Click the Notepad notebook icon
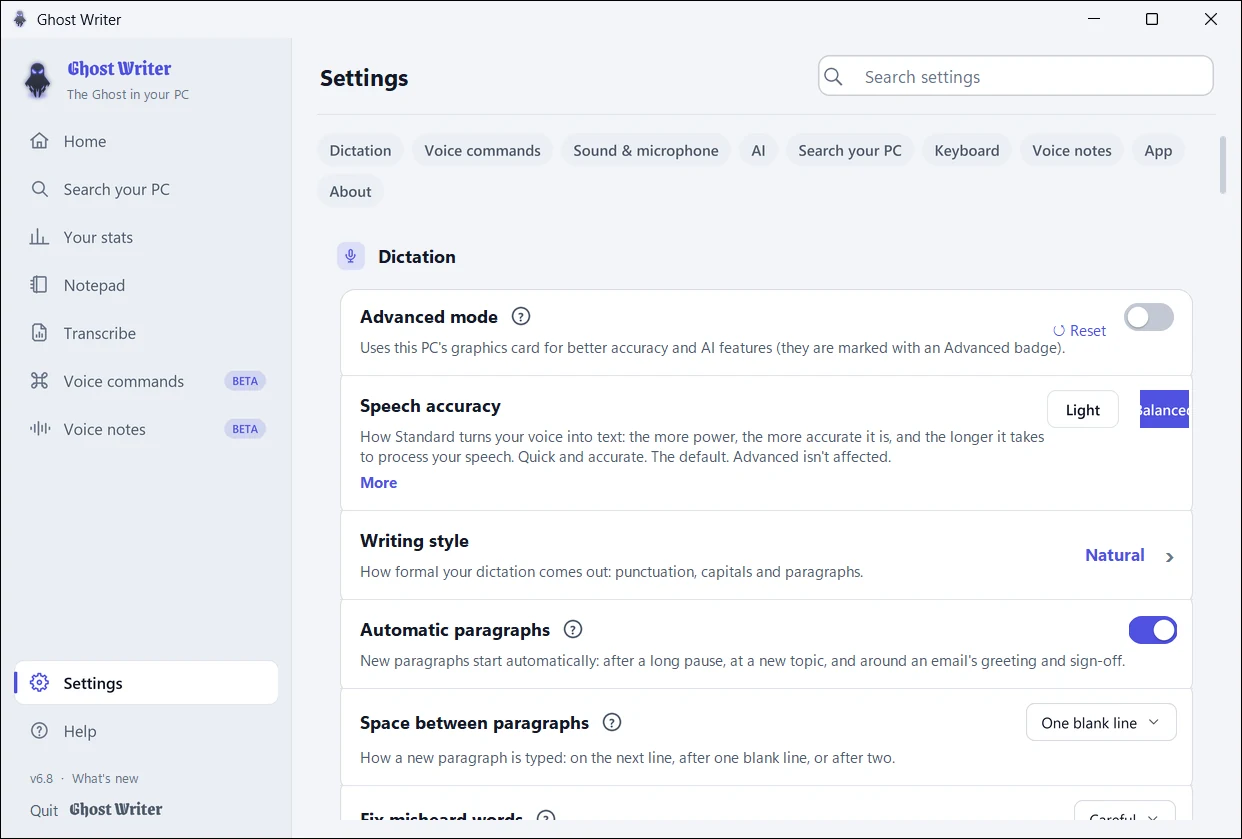 39,285
